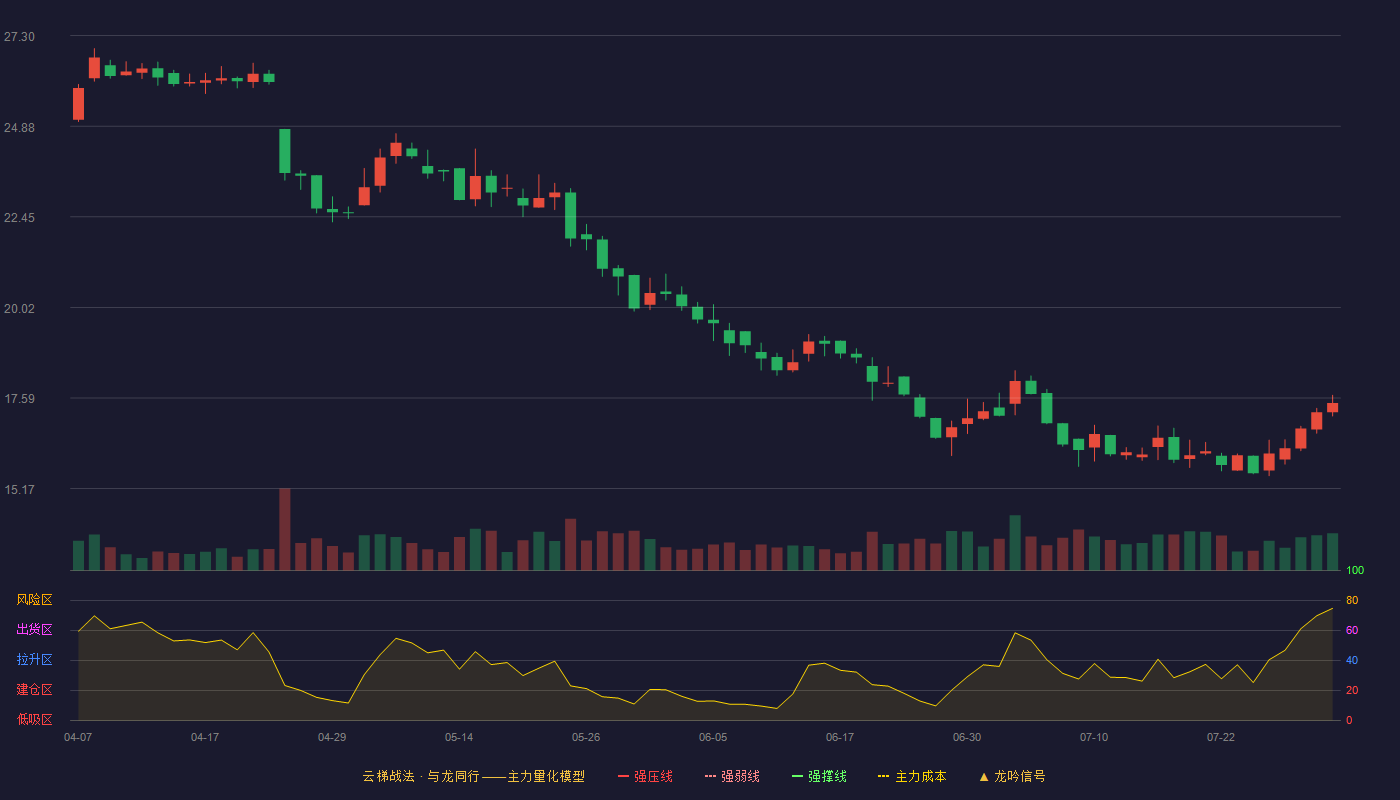This screenshot has width=1400, height=800.
Task: Click the 27.30 price axis label
Action: [19, 37]
